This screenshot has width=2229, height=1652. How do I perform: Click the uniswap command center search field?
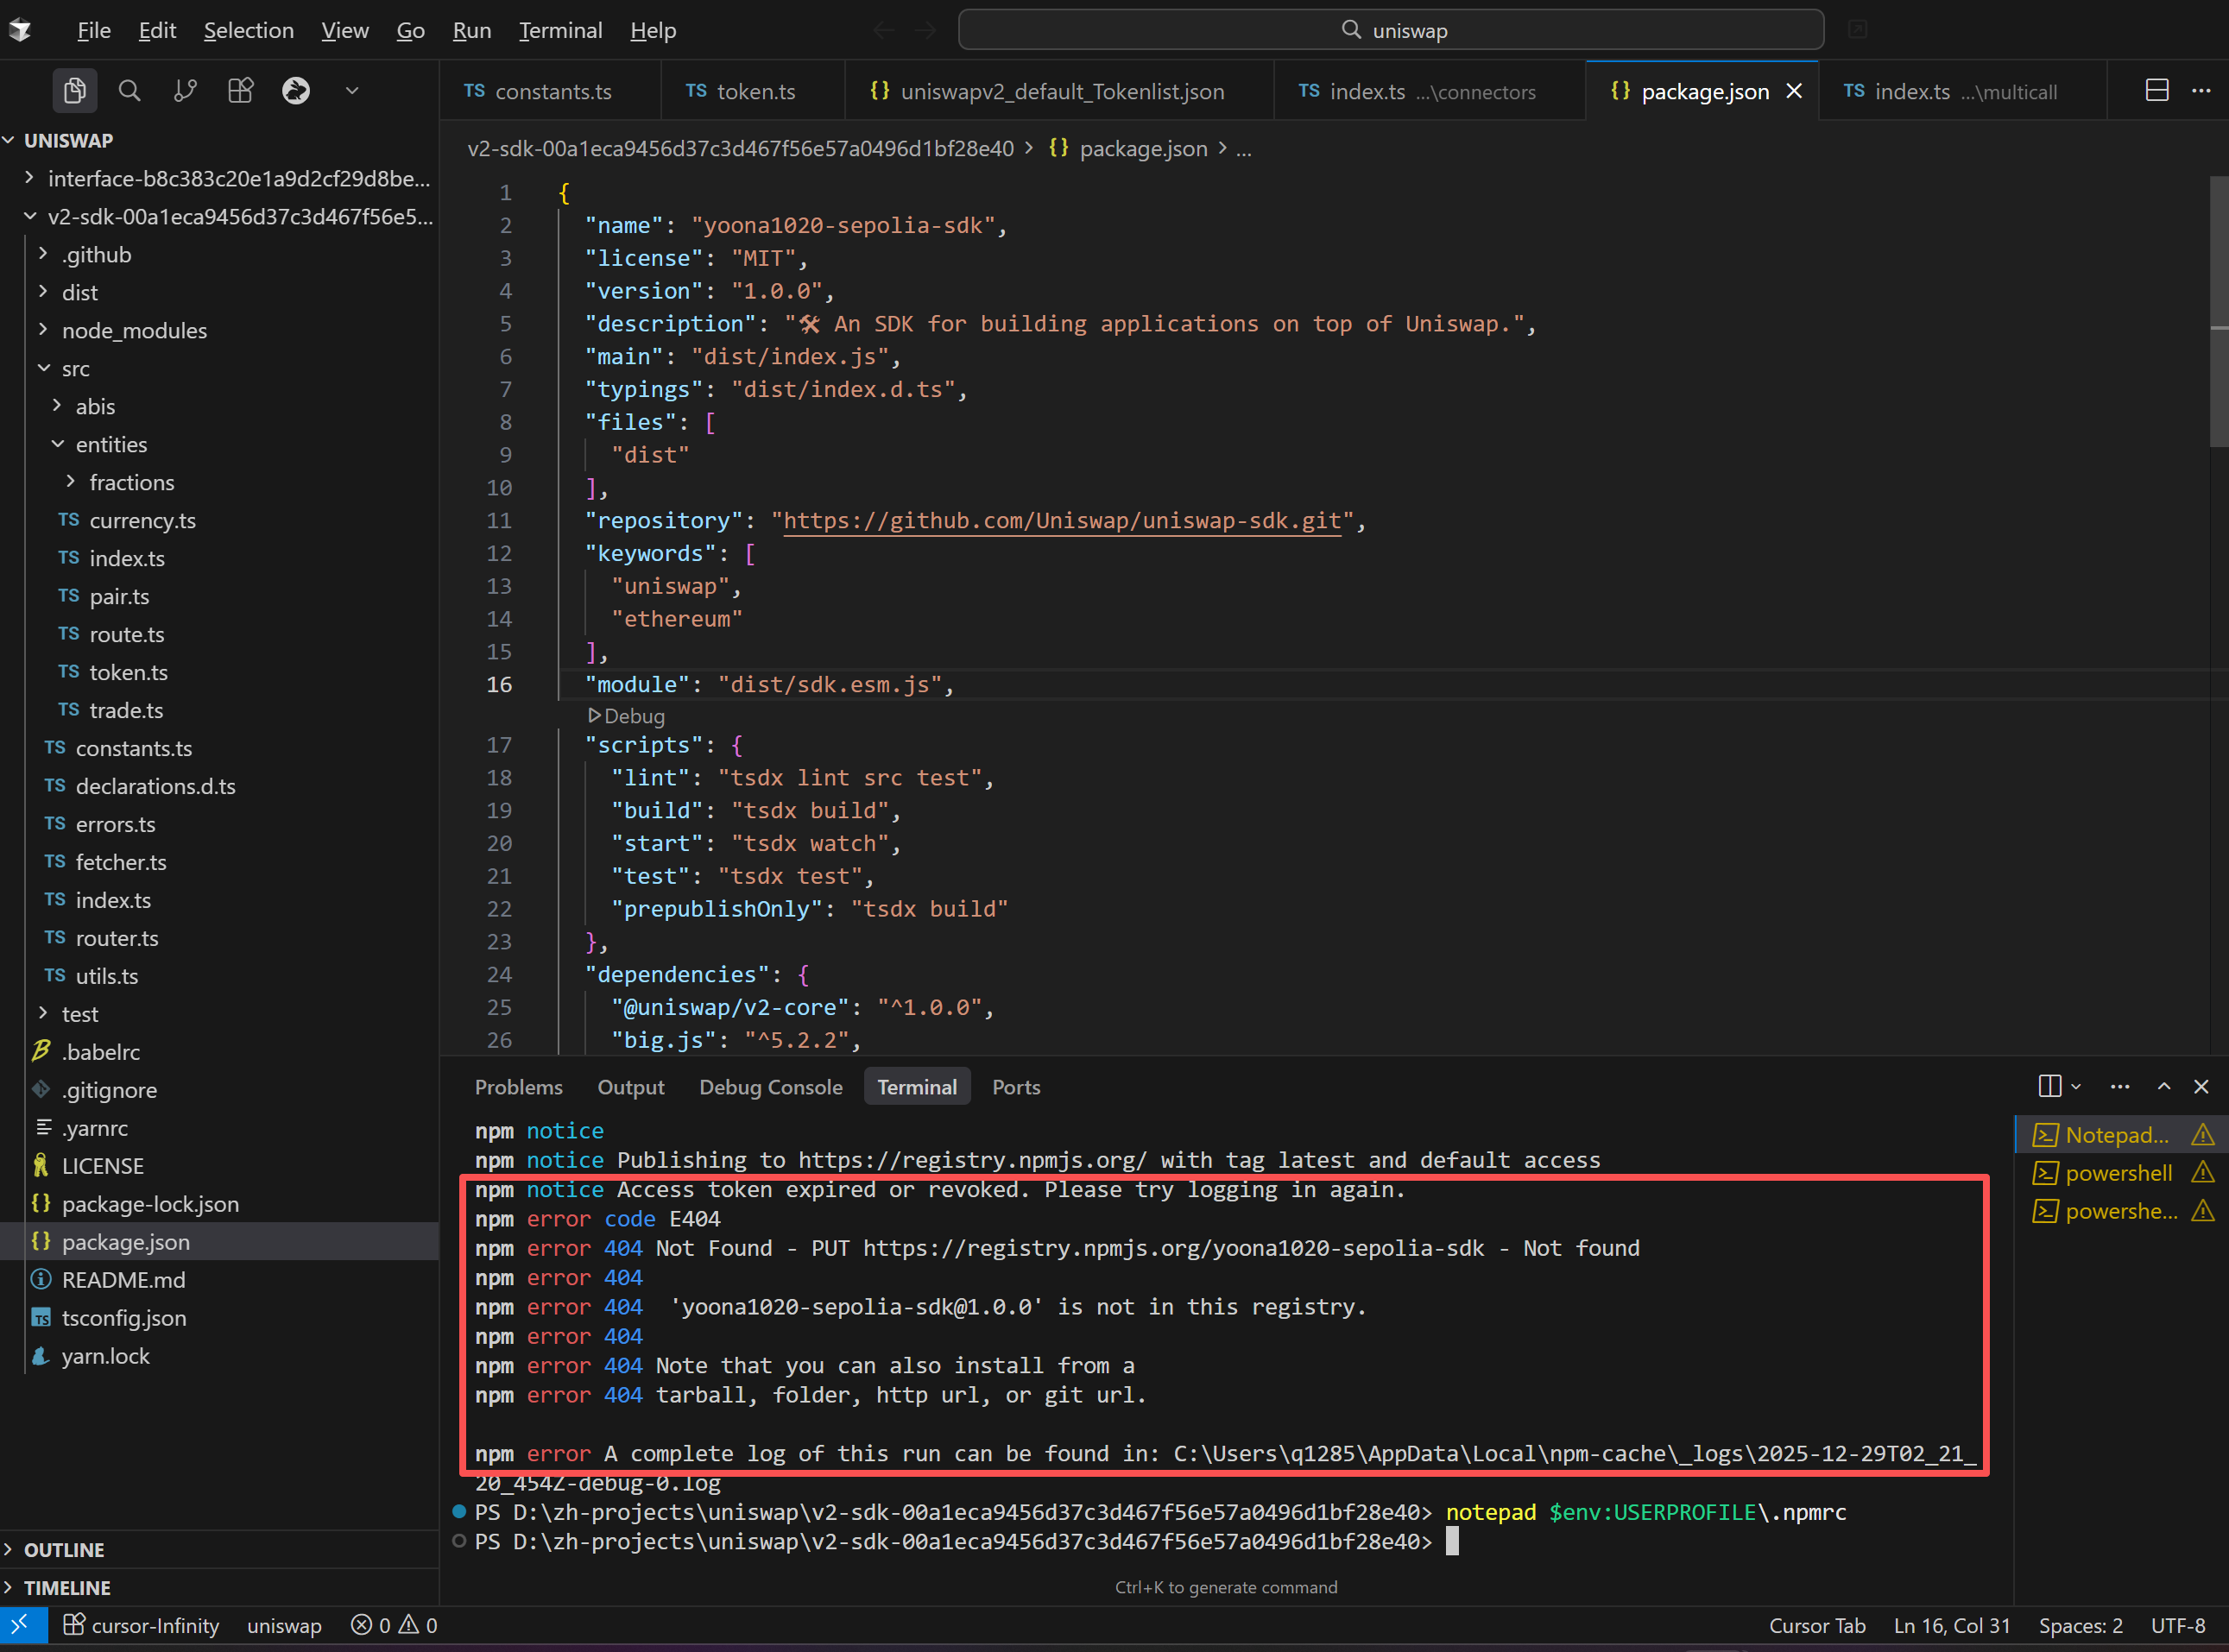(1390, 30)
